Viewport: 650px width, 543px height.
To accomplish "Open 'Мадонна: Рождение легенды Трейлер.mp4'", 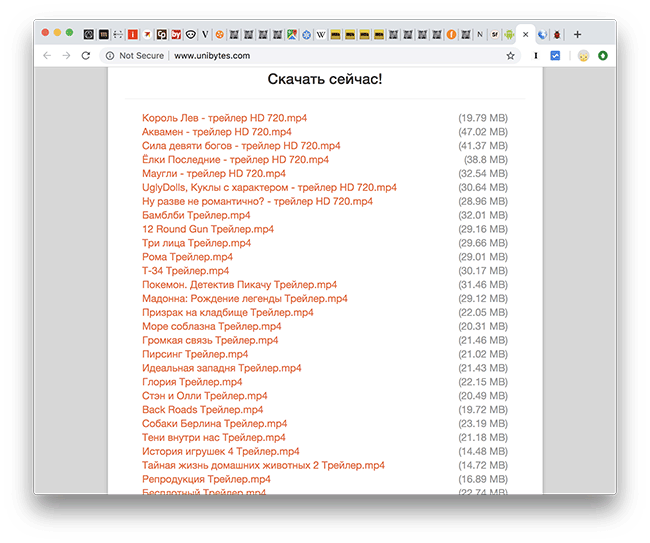I will click(x=245, y=298).
